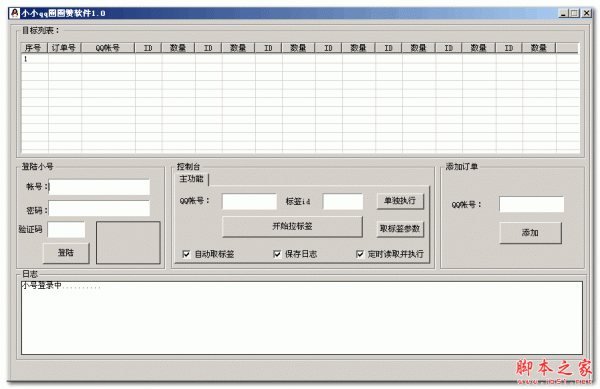The height and width of the screenshot is (389, 600).
Task: Toggle the 保存日志 checkbox
Action: pos(277,254)
